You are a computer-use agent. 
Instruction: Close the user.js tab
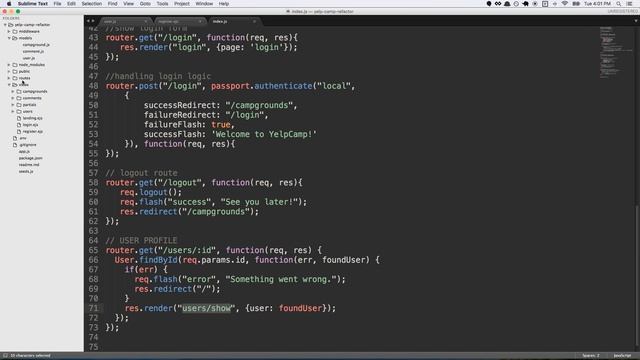(x=145, y=21)
